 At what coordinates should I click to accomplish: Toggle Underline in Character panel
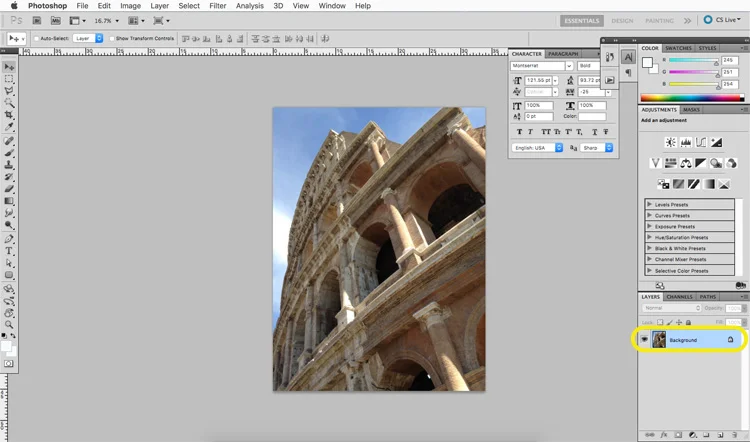pos(595,132)
